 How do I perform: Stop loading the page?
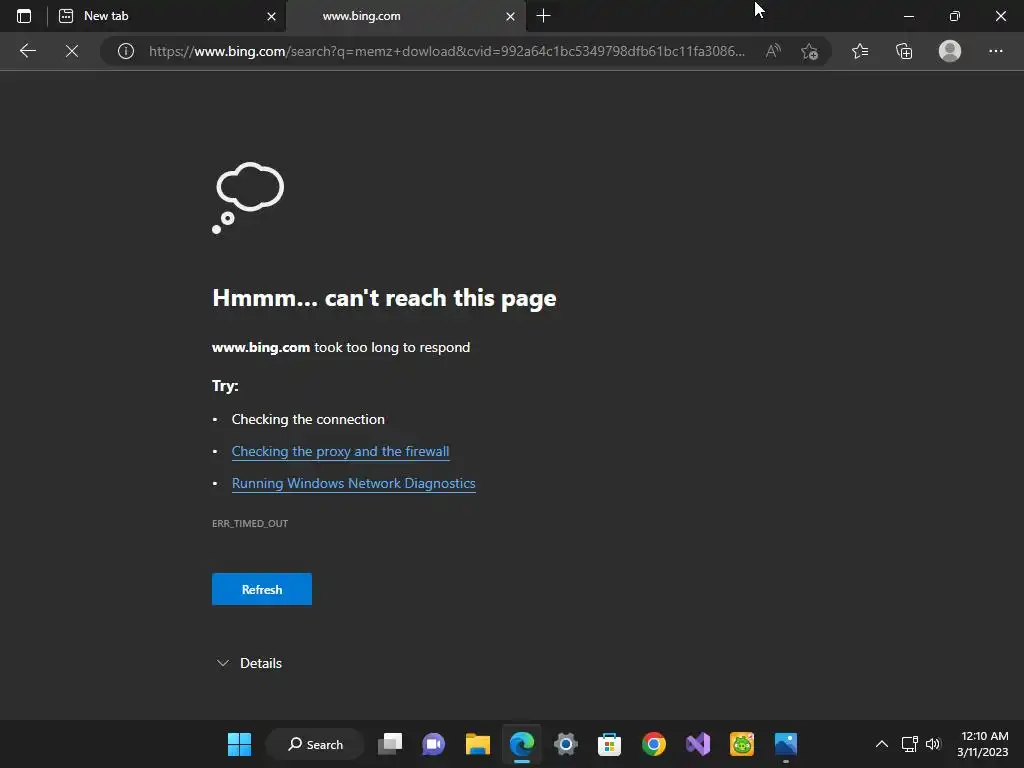72,51
